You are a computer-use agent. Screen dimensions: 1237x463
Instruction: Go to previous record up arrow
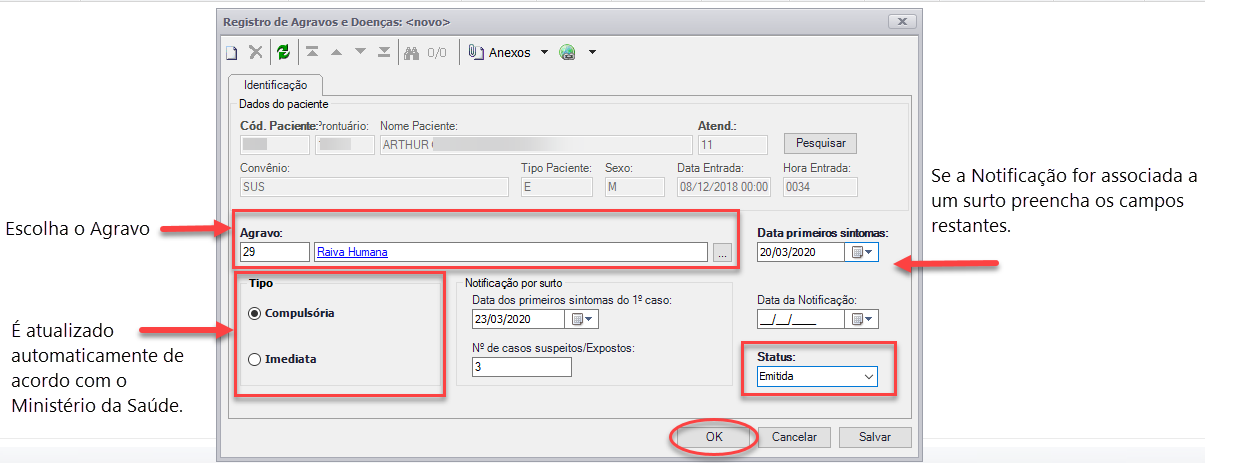coord(336,53)
